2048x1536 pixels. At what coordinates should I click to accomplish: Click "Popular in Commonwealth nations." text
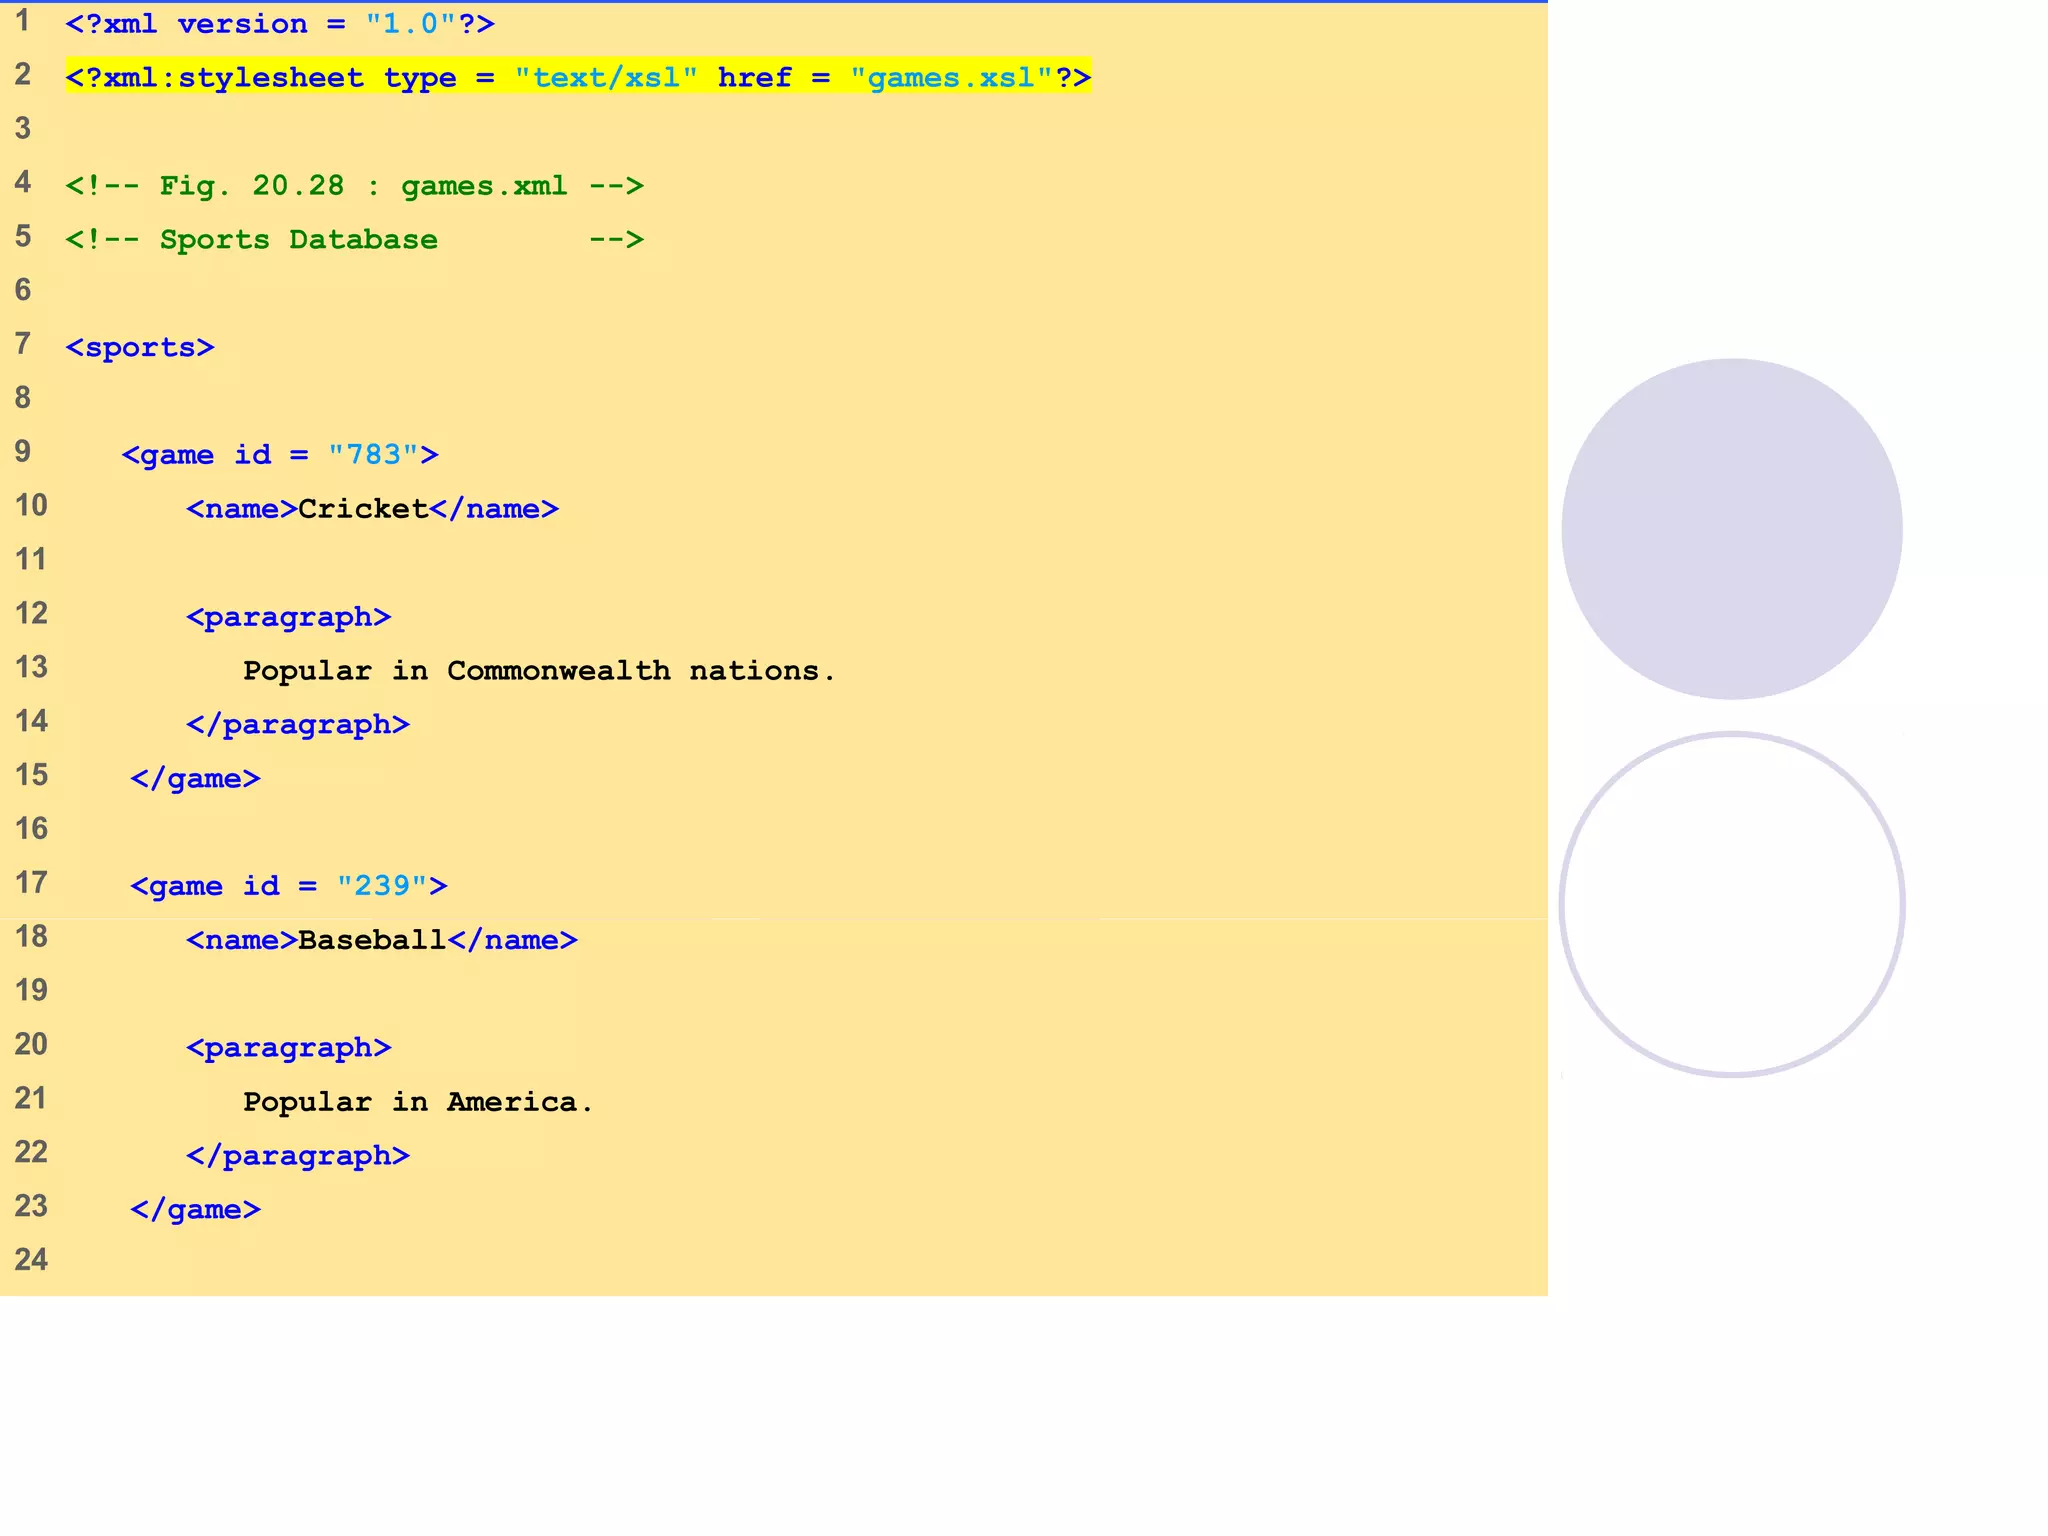tap(539, 671)
